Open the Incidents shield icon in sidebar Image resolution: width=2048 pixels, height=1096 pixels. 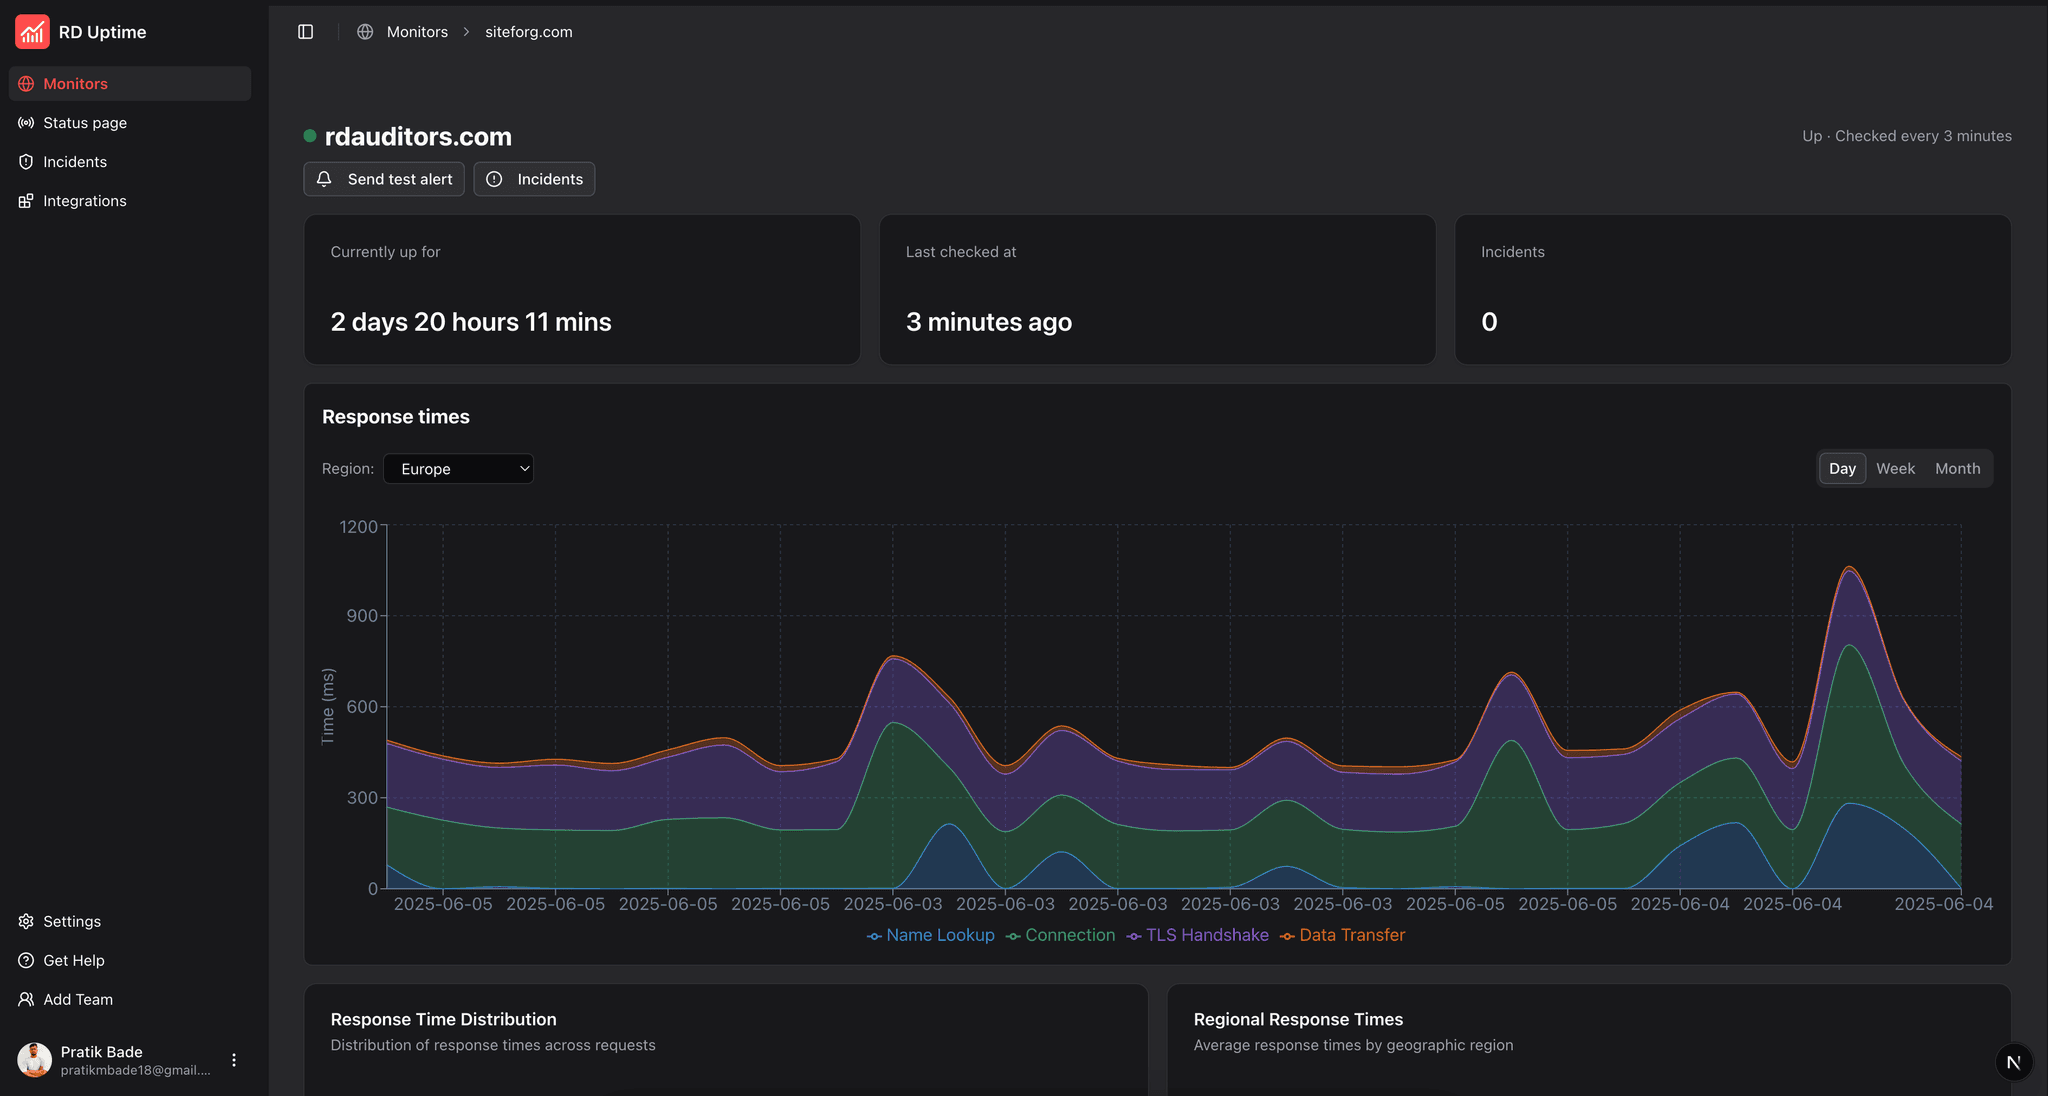(26, 162)
